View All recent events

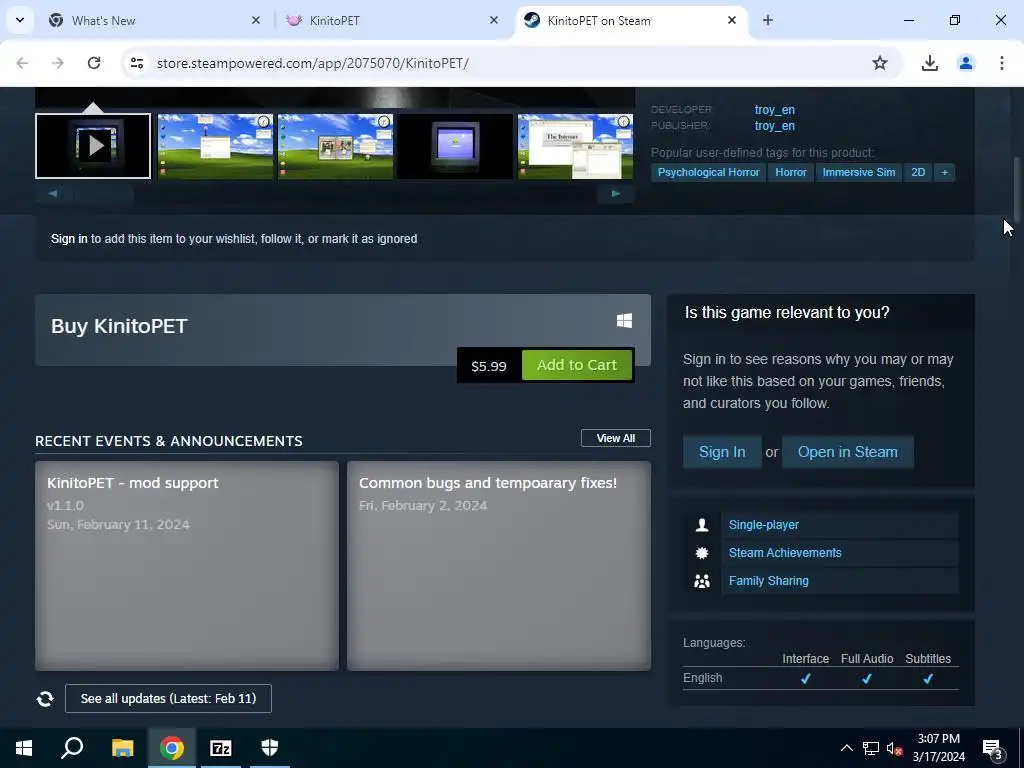point(616,438)
